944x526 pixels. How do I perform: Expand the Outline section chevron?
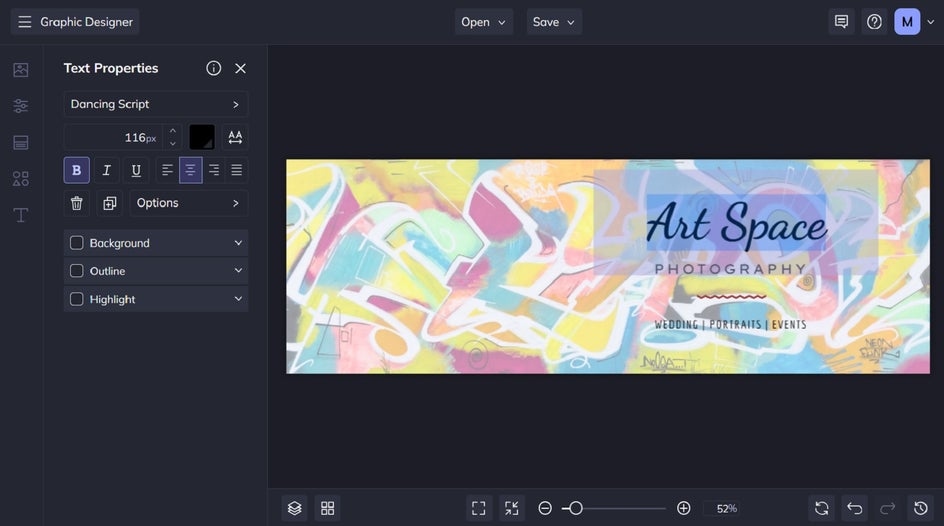pos(238,271)
